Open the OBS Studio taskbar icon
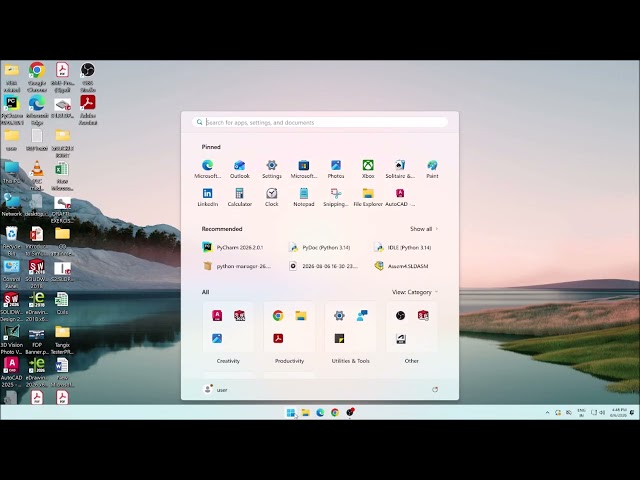The height and width of the screenshot is (480, 640). 350,413
